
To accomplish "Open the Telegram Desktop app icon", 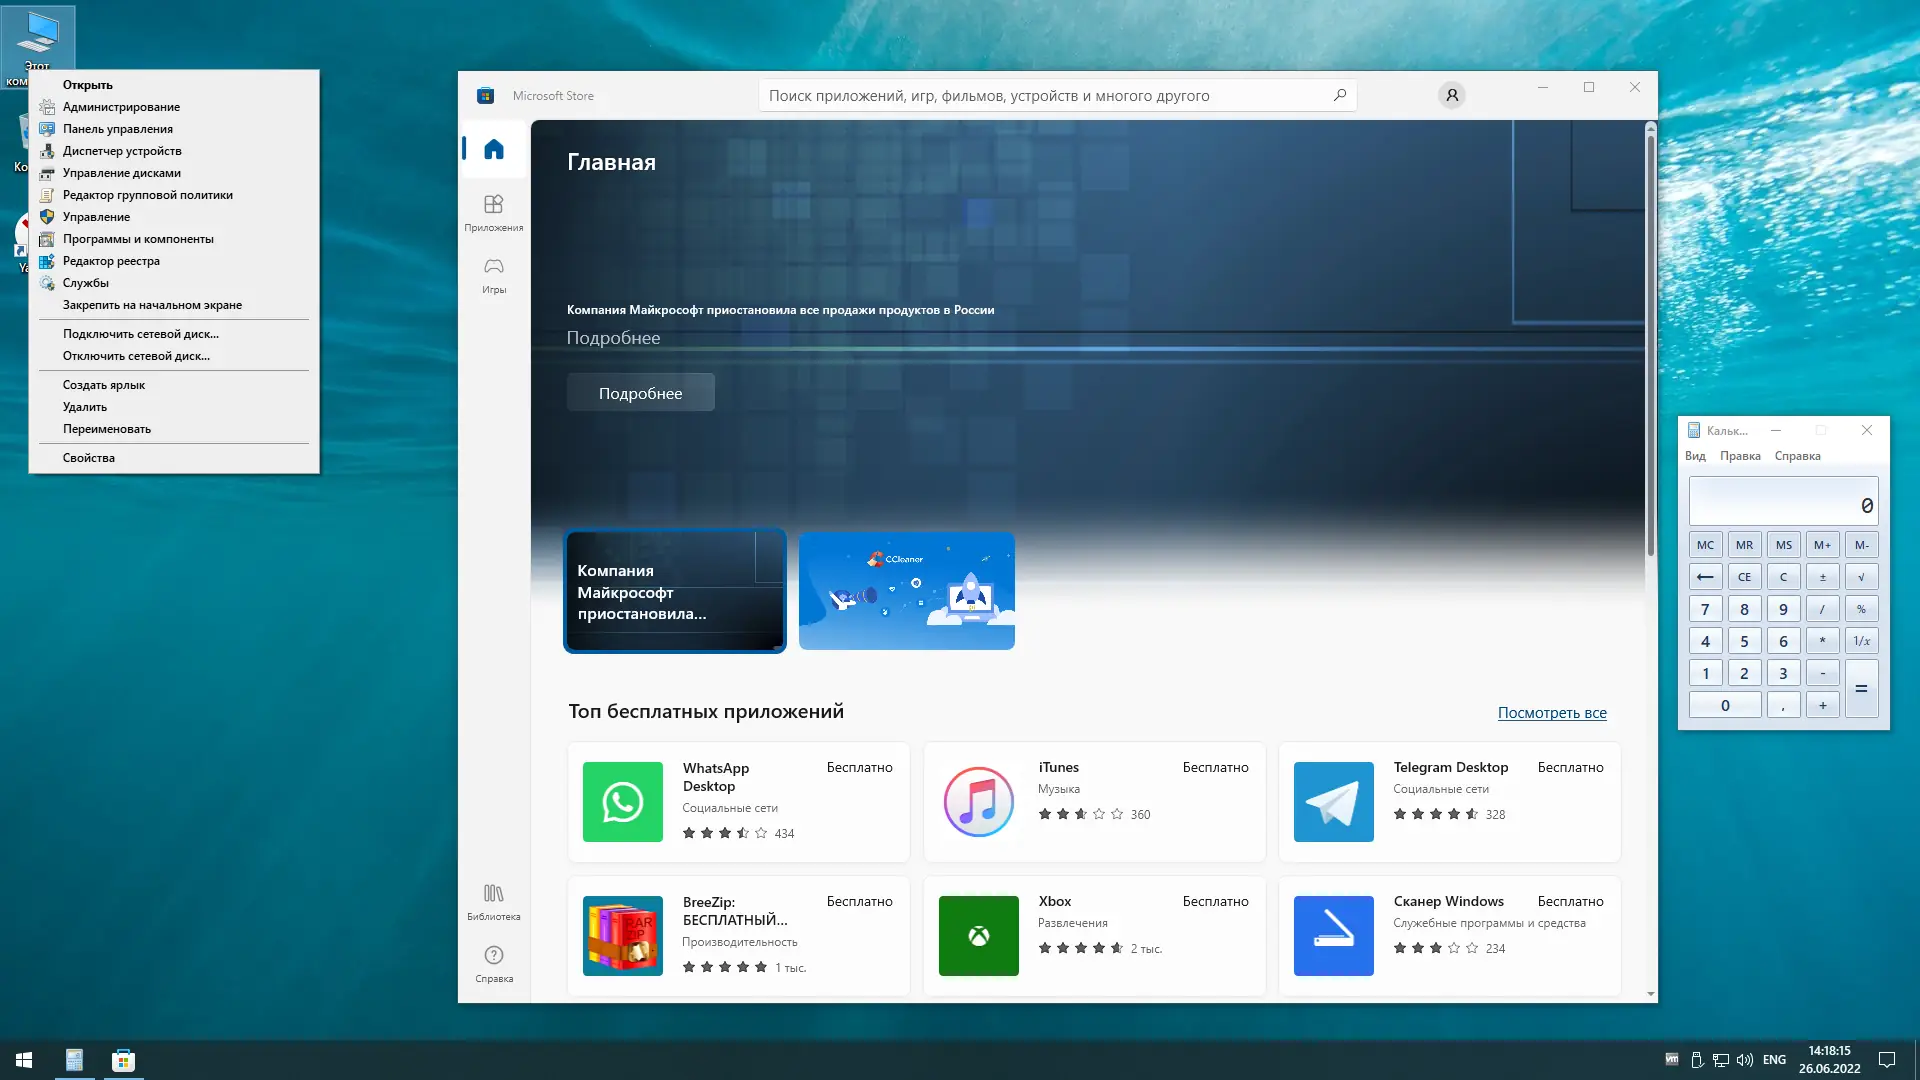I will (x=1333, y=802).
